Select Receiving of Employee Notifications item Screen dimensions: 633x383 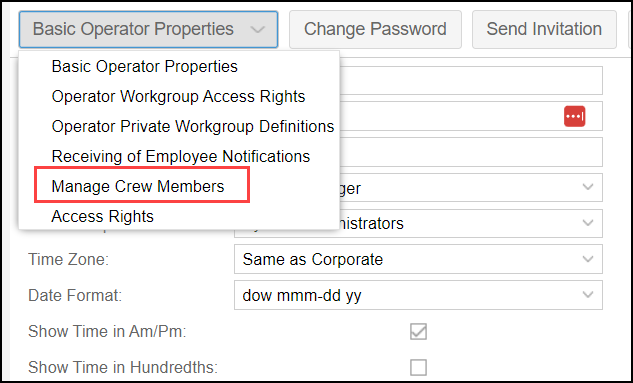pyautogui.click(x=181, y=157)
